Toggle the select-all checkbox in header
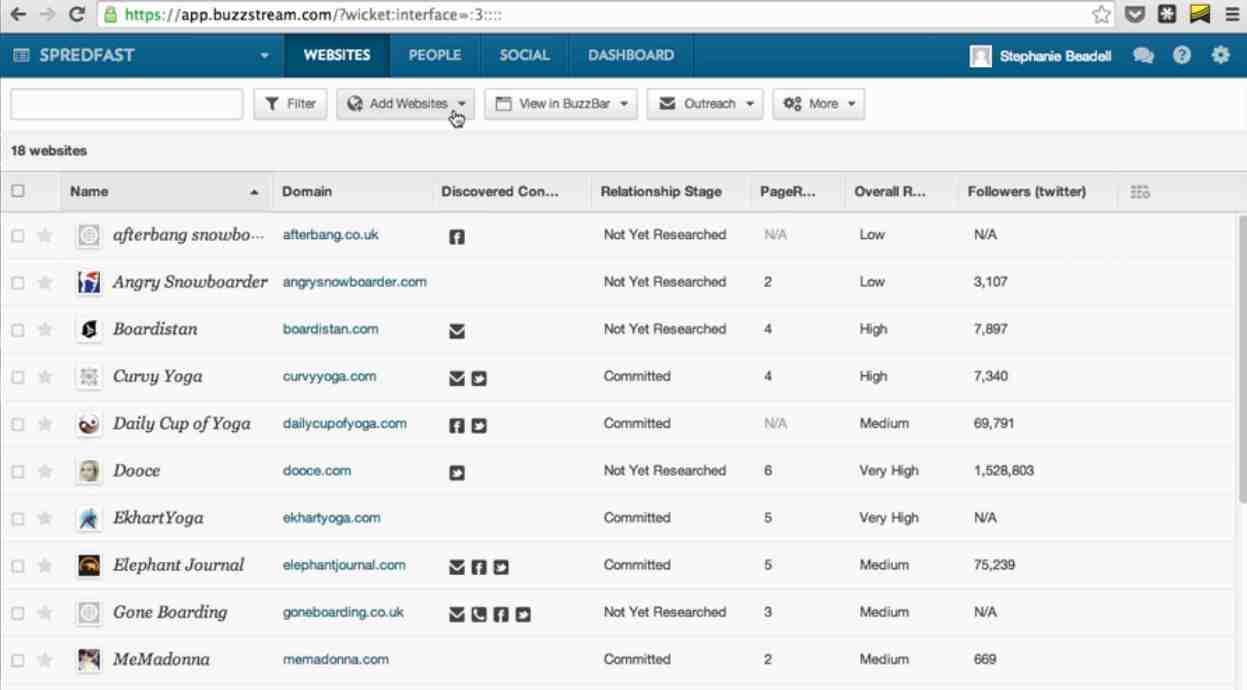 (x=18, y=191)
